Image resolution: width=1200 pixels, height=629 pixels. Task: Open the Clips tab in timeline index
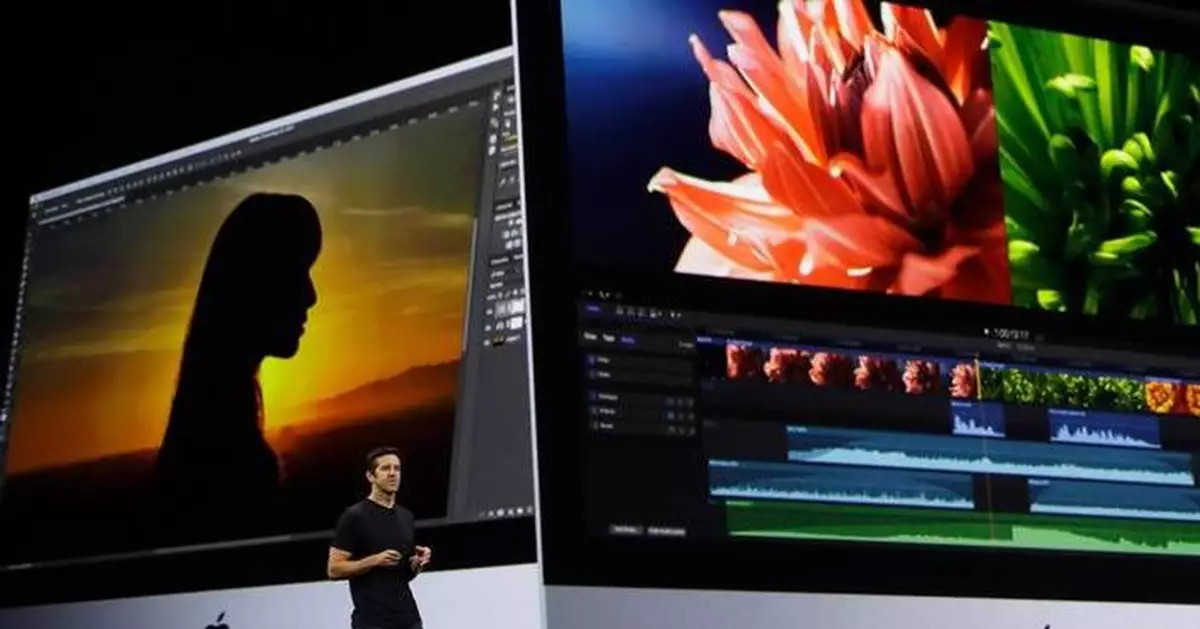(590, 337)
